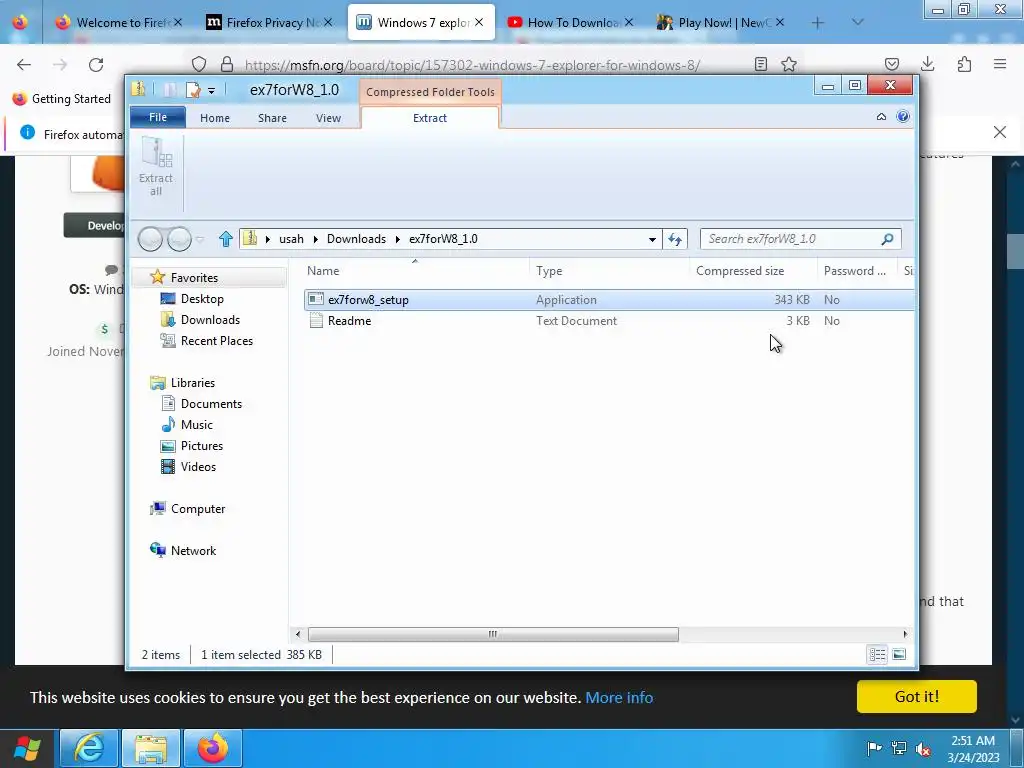The width and height of the screenshot is (1024, 768).
Task: Click the Explorer Back navigation button
Action: pos(150,239)
